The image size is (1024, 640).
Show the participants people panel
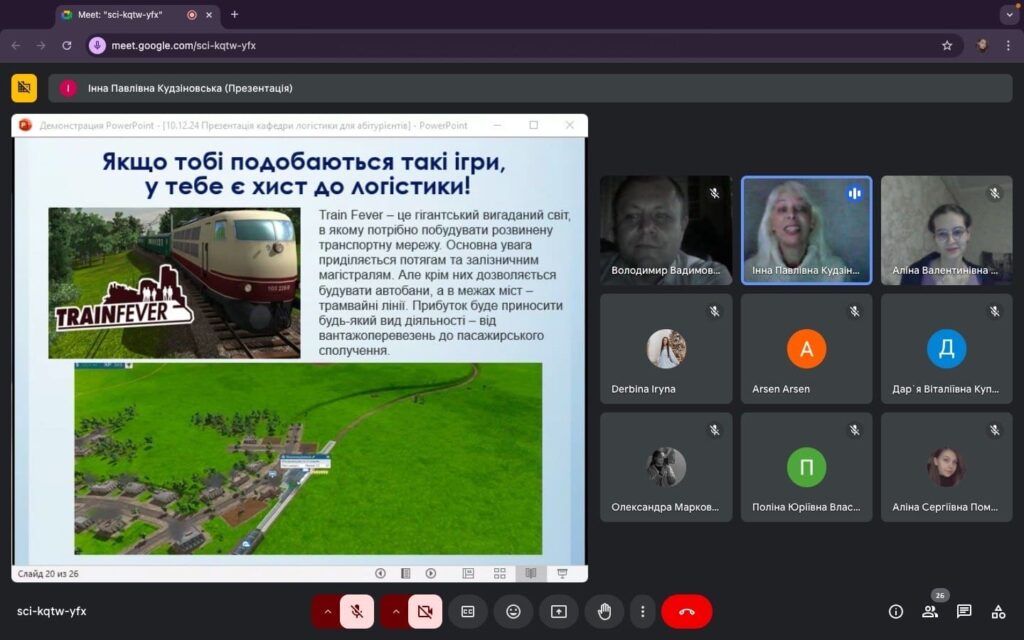[x=930, y=612]
